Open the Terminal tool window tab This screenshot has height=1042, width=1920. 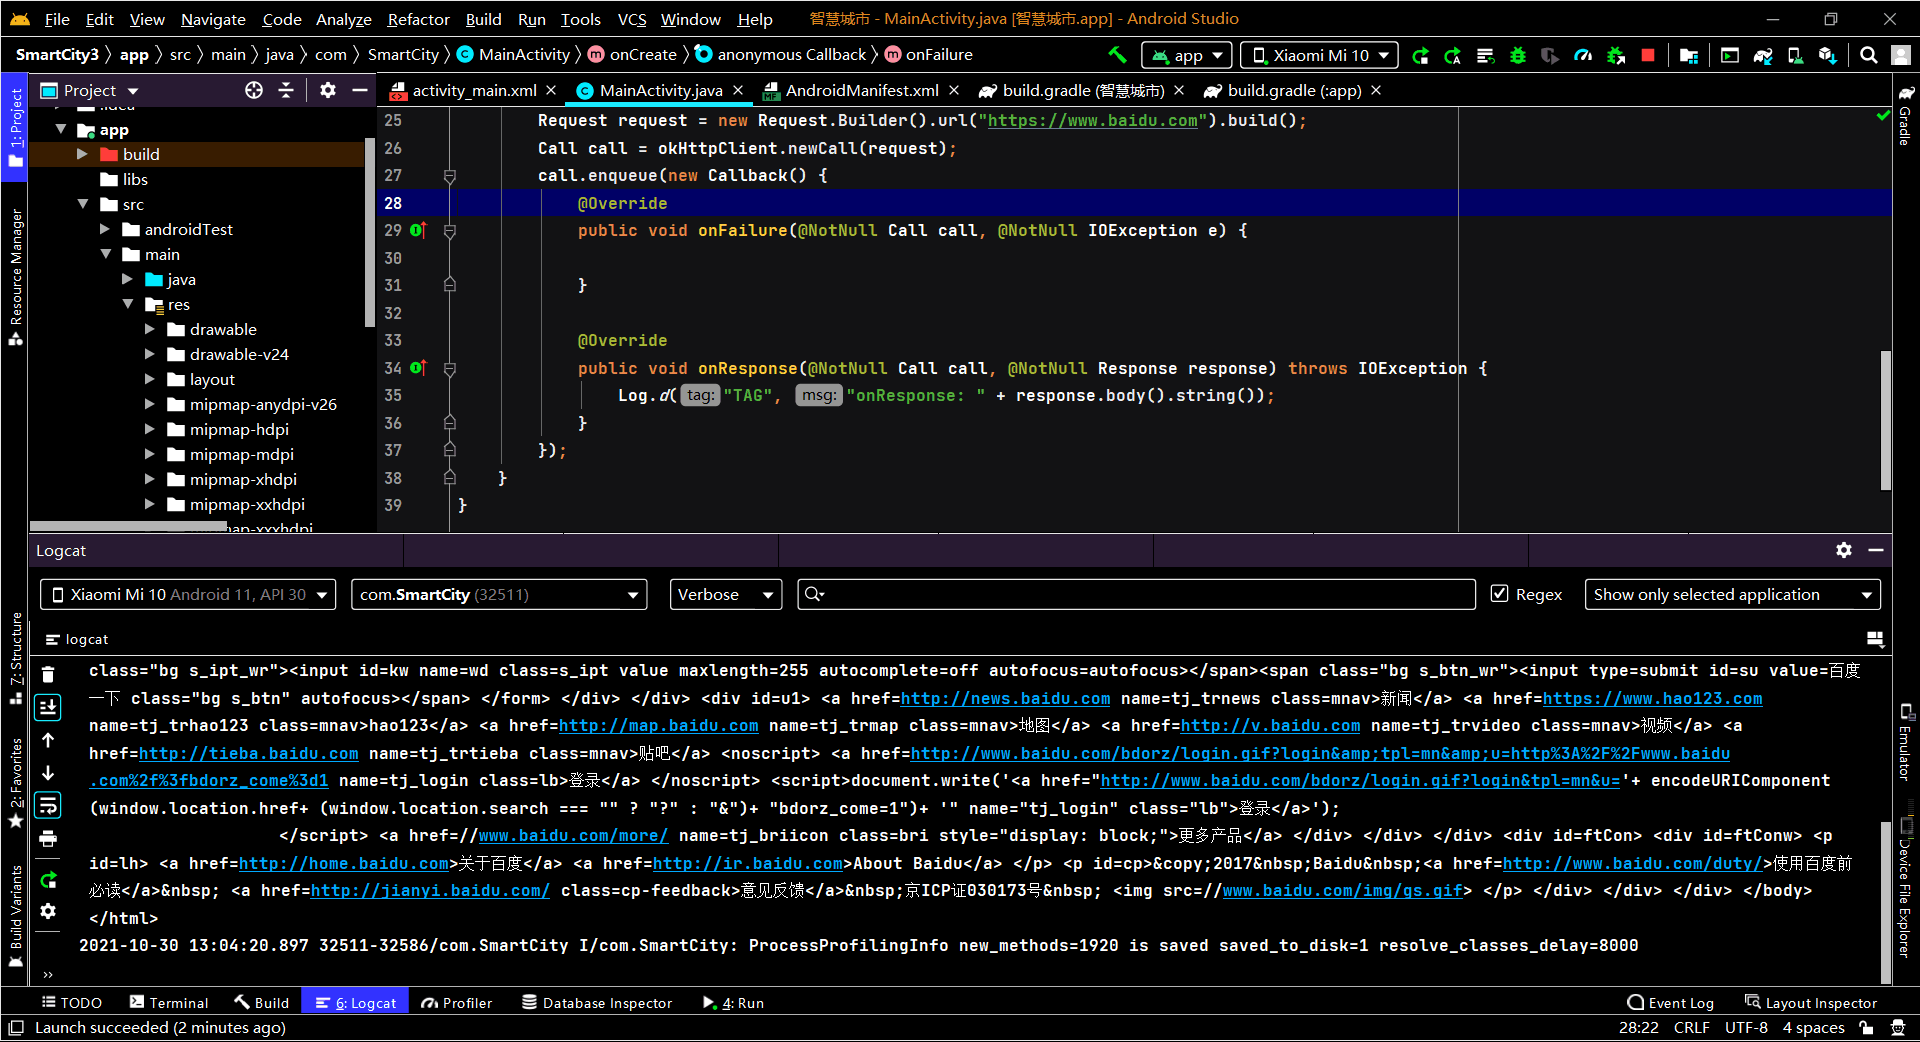tap(169, 1003)
